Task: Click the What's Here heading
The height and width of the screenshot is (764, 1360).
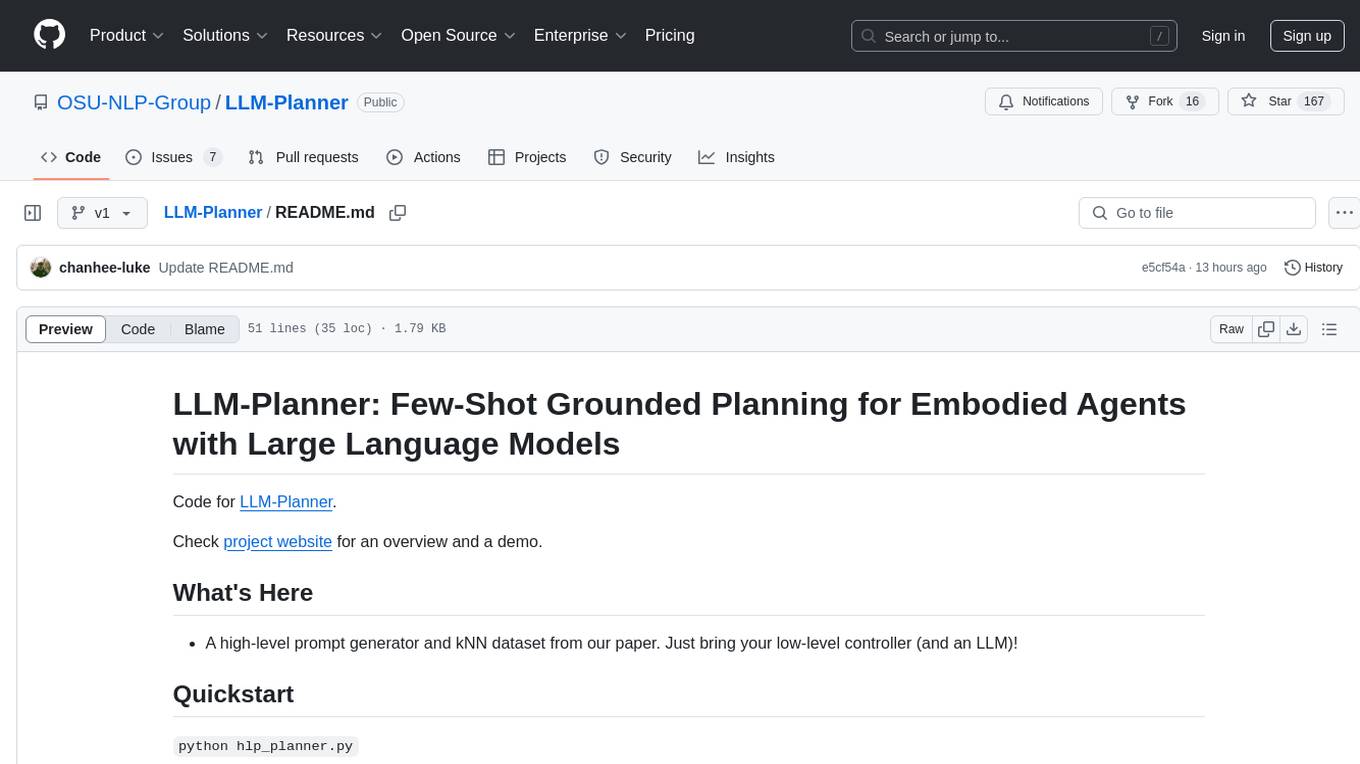Action: tap(243, 592)
